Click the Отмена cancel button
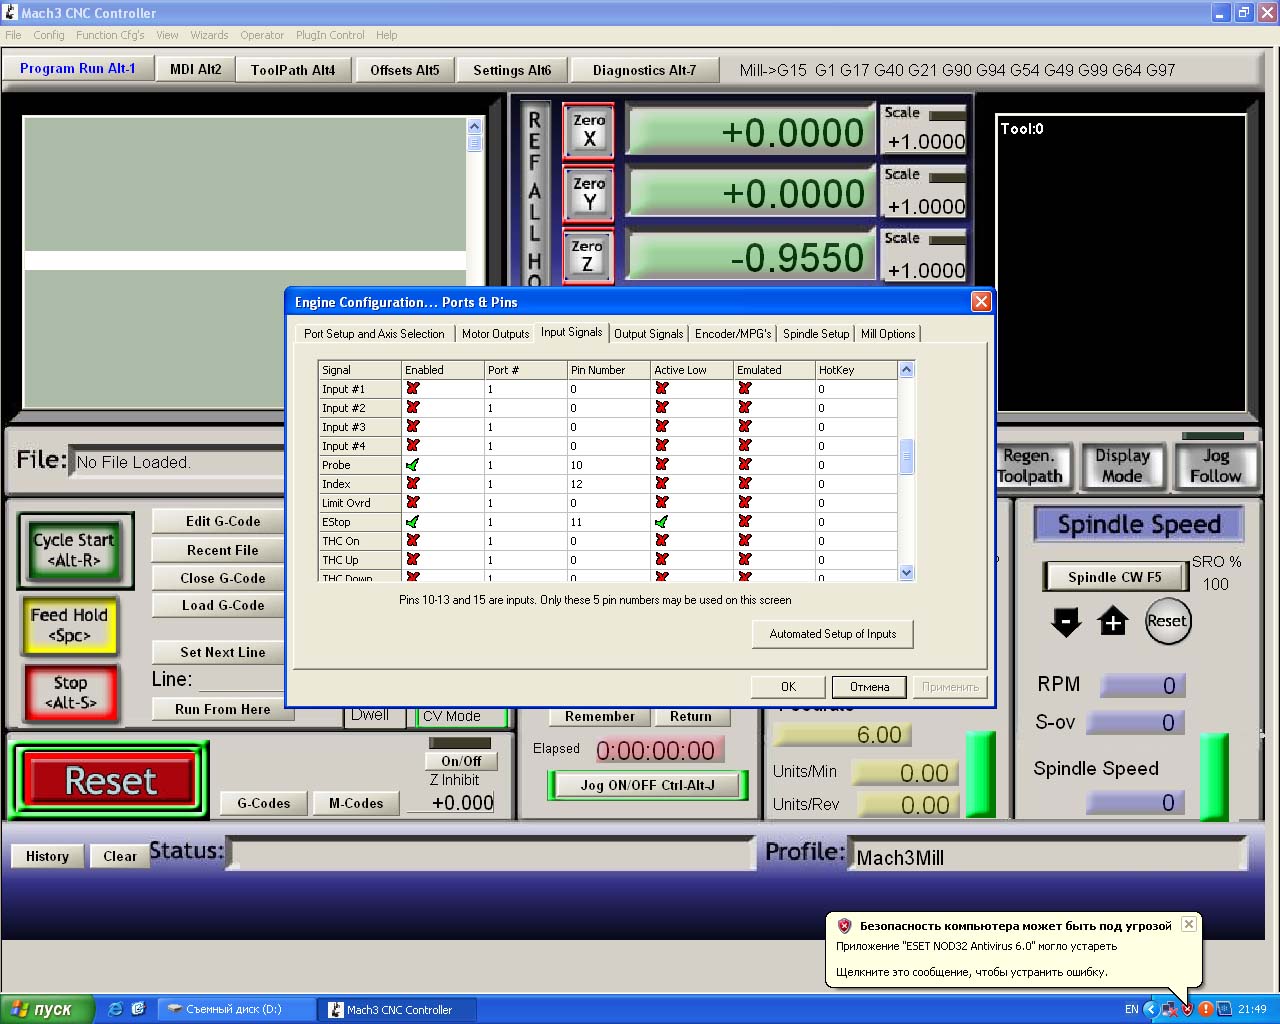1280x1024 pixels. pyautogui.click(x=869, y=687)
